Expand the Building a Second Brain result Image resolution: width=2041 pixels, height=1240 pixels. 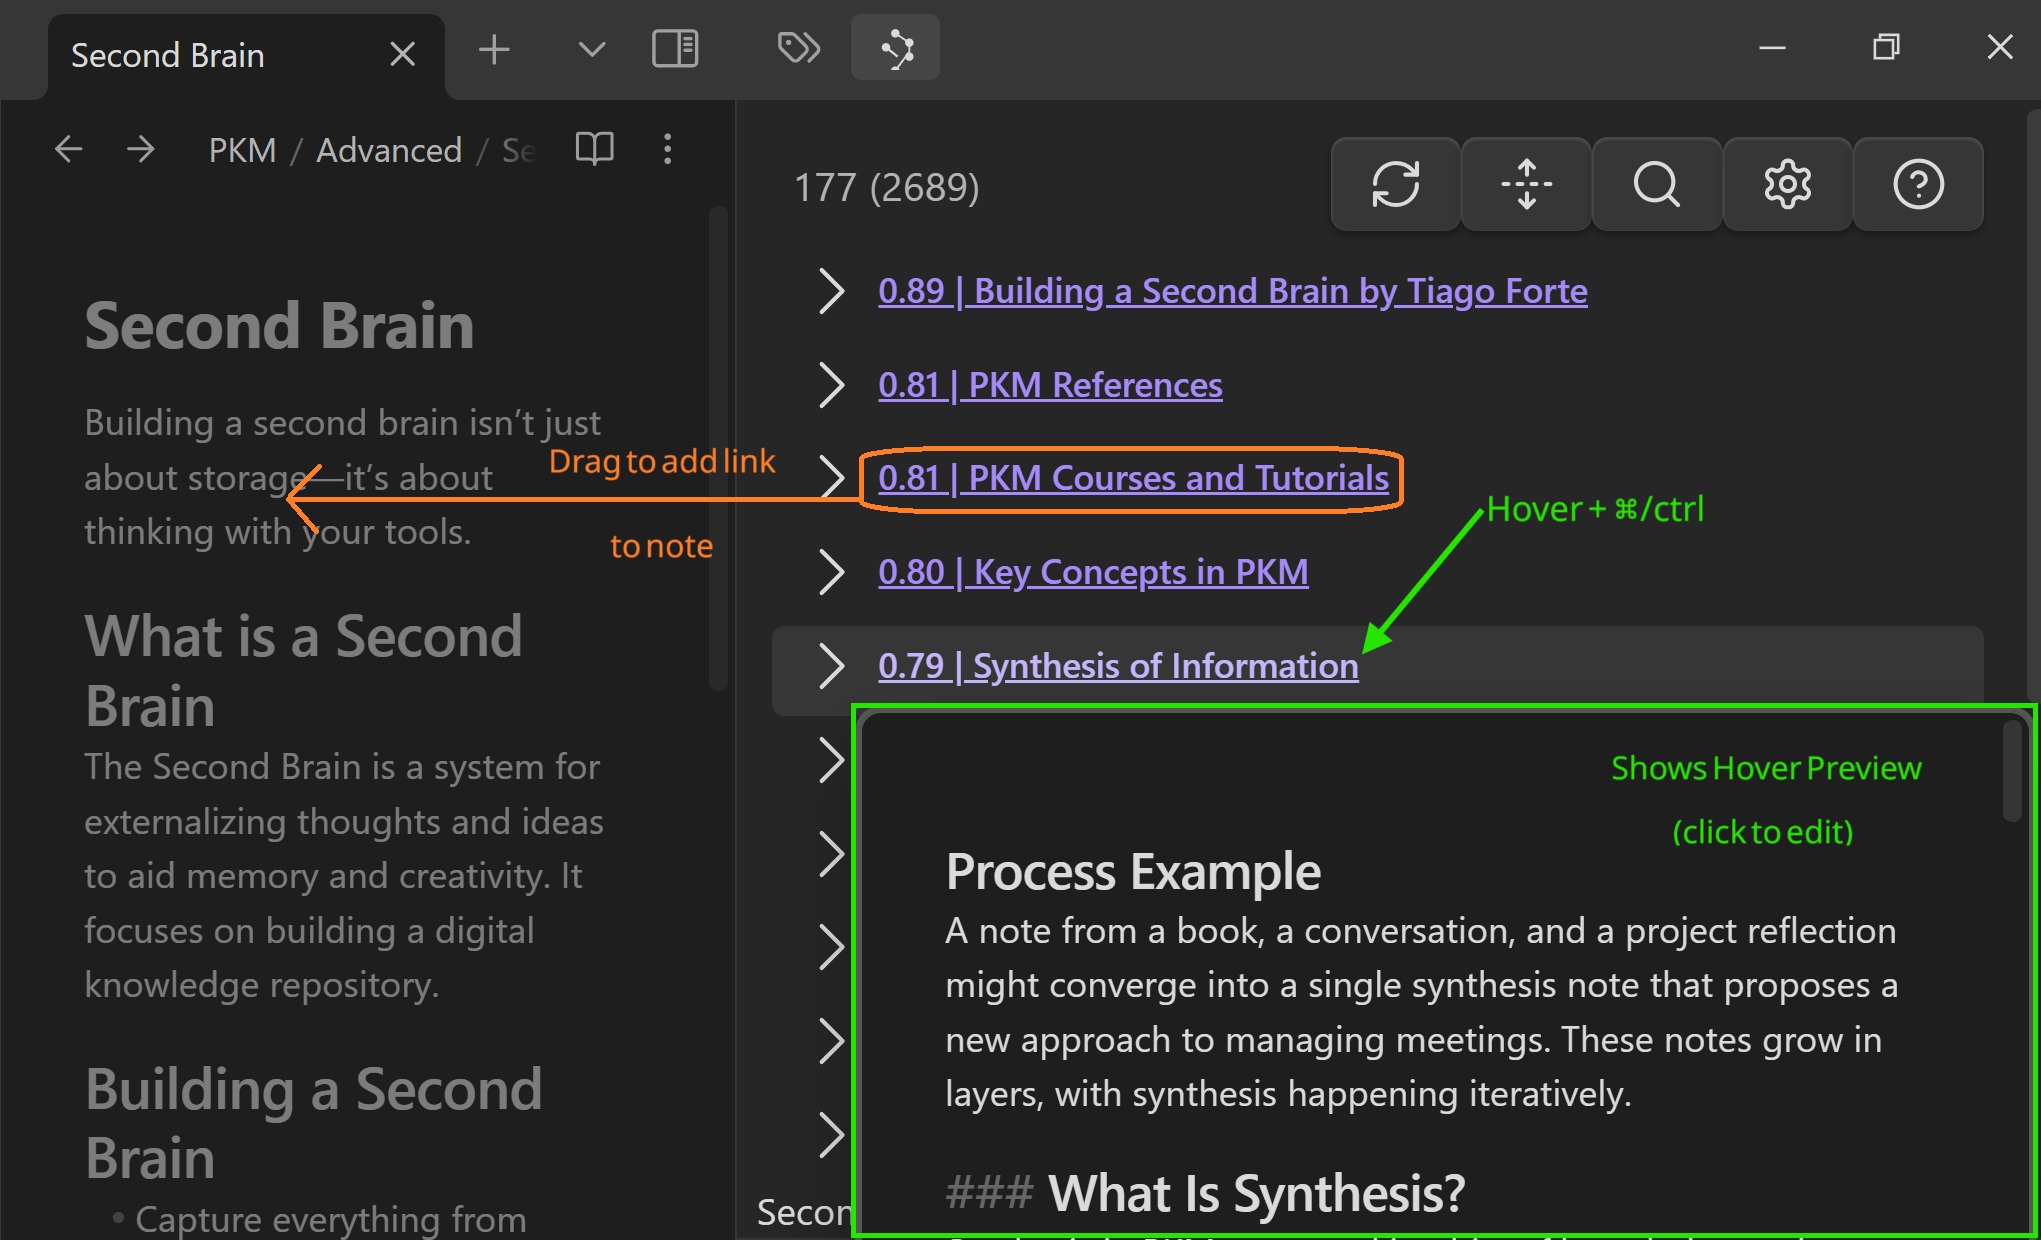coord(830,291)
